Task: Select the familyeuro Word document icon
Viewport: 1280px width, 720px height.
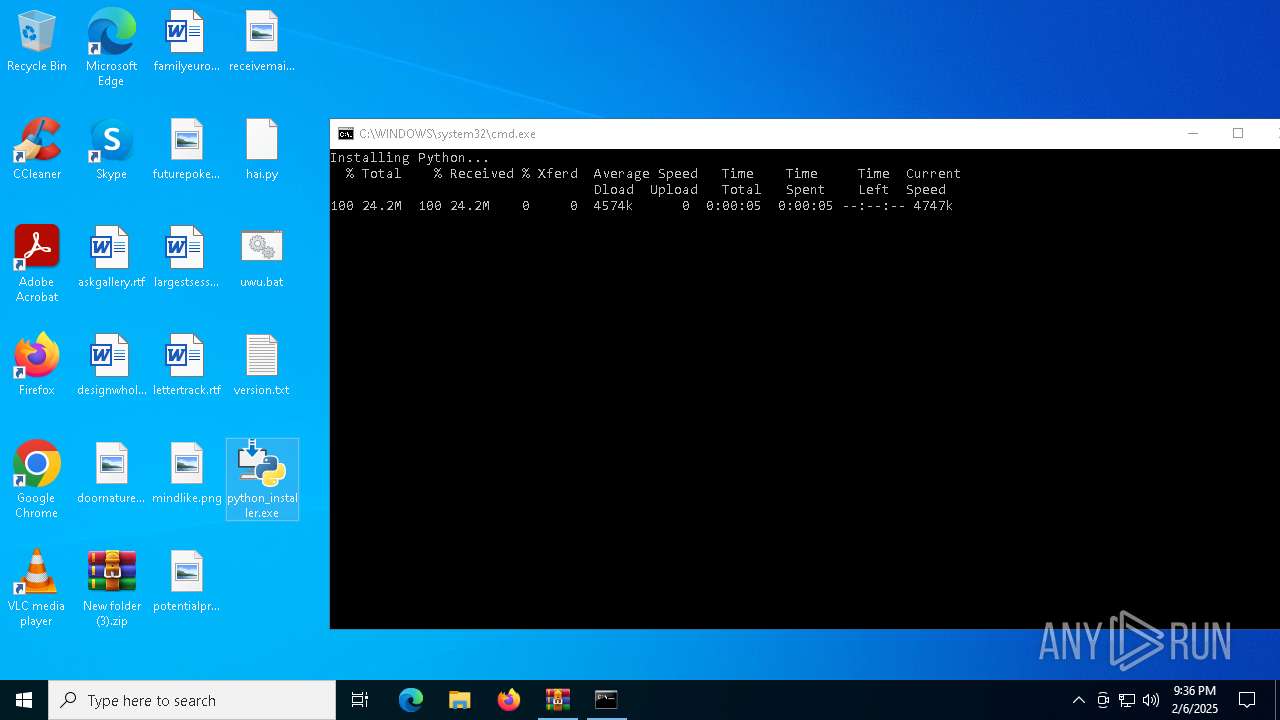Action: click(x=186, y=41)
